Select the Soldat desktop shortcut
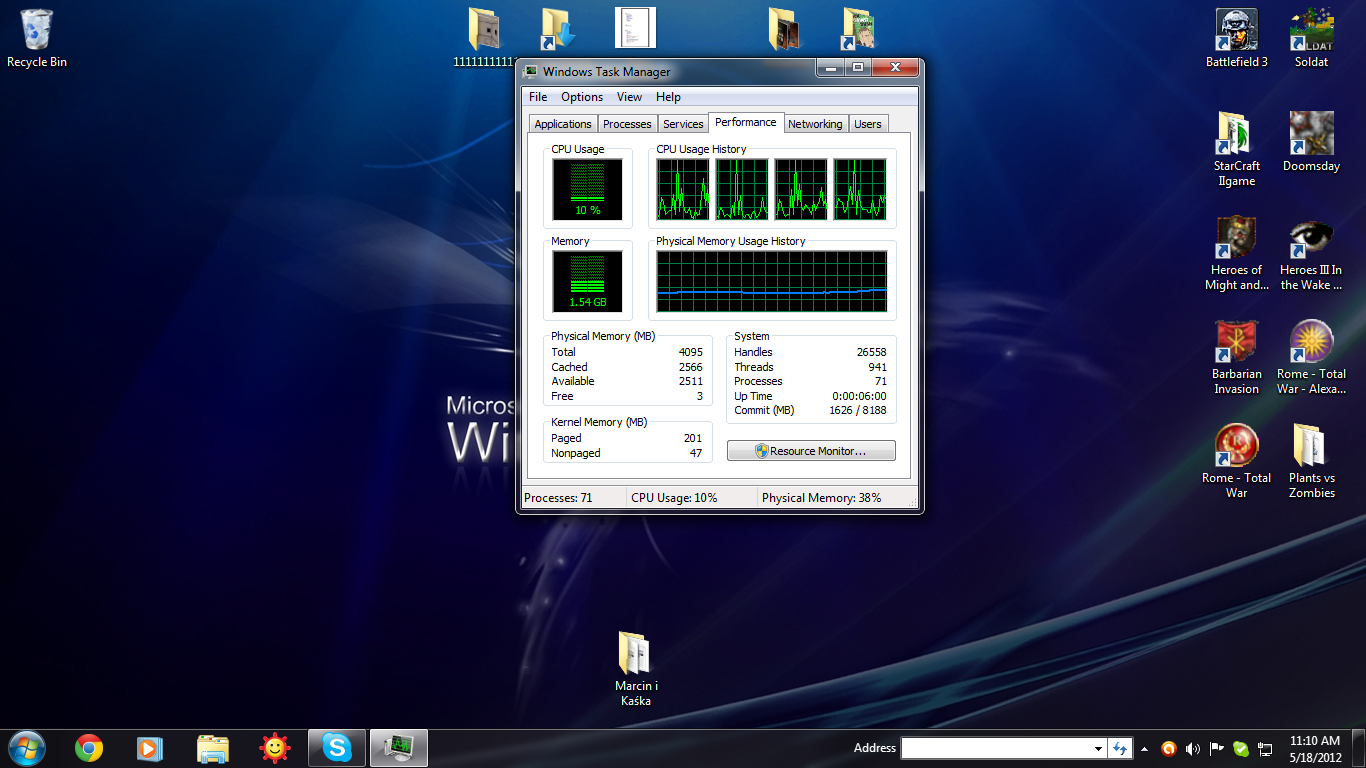This screenshot has height=768, width=1366. tap(1311, 39)
